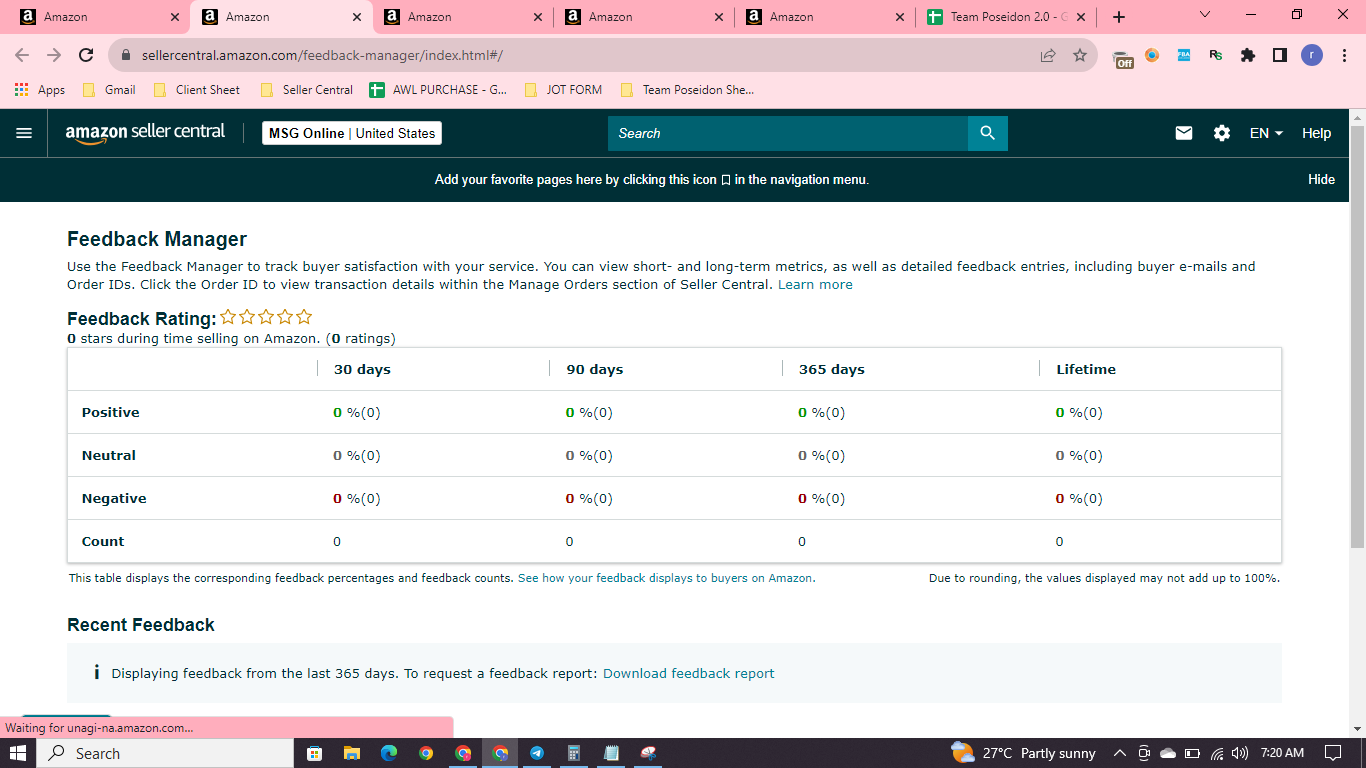This screenshot has width=1366, height=768.
Task: Open Microsoft Edge from the taskbar
Action: [389, 753]
